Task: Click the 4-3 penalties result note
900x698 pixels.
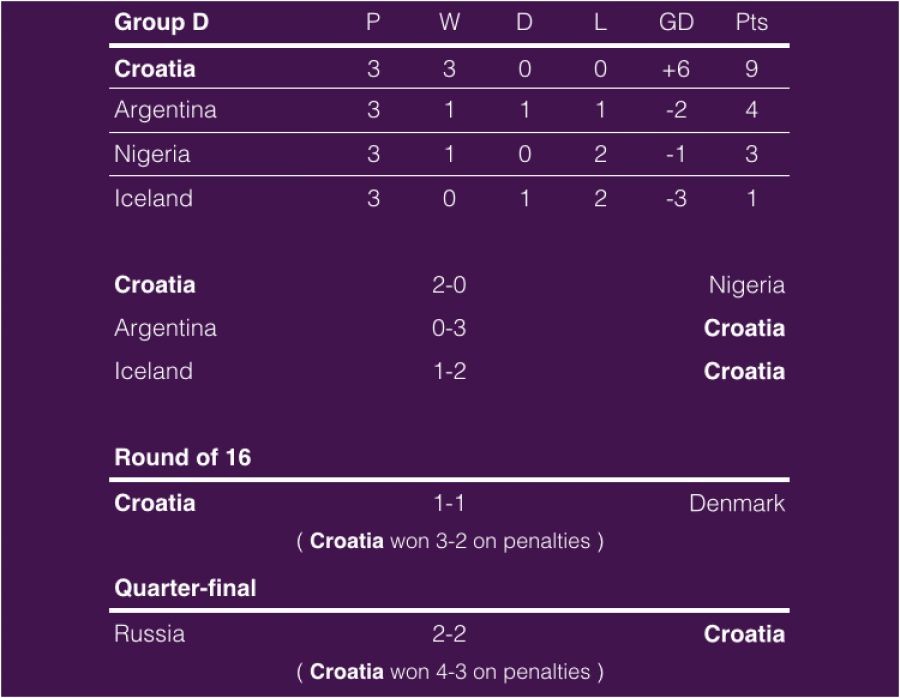Action: pos(450,671)
